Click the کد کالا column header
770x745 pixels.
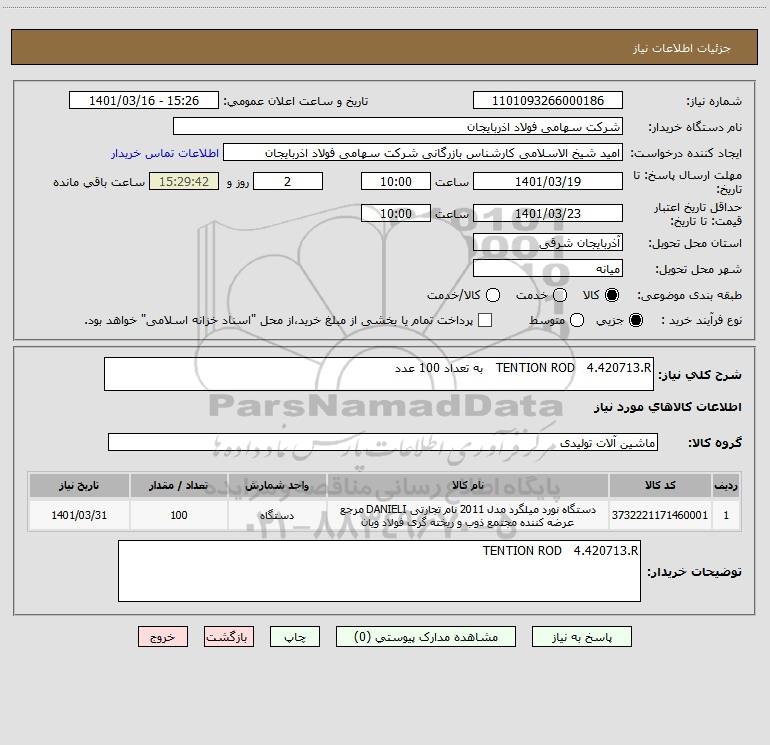(660, 486)
